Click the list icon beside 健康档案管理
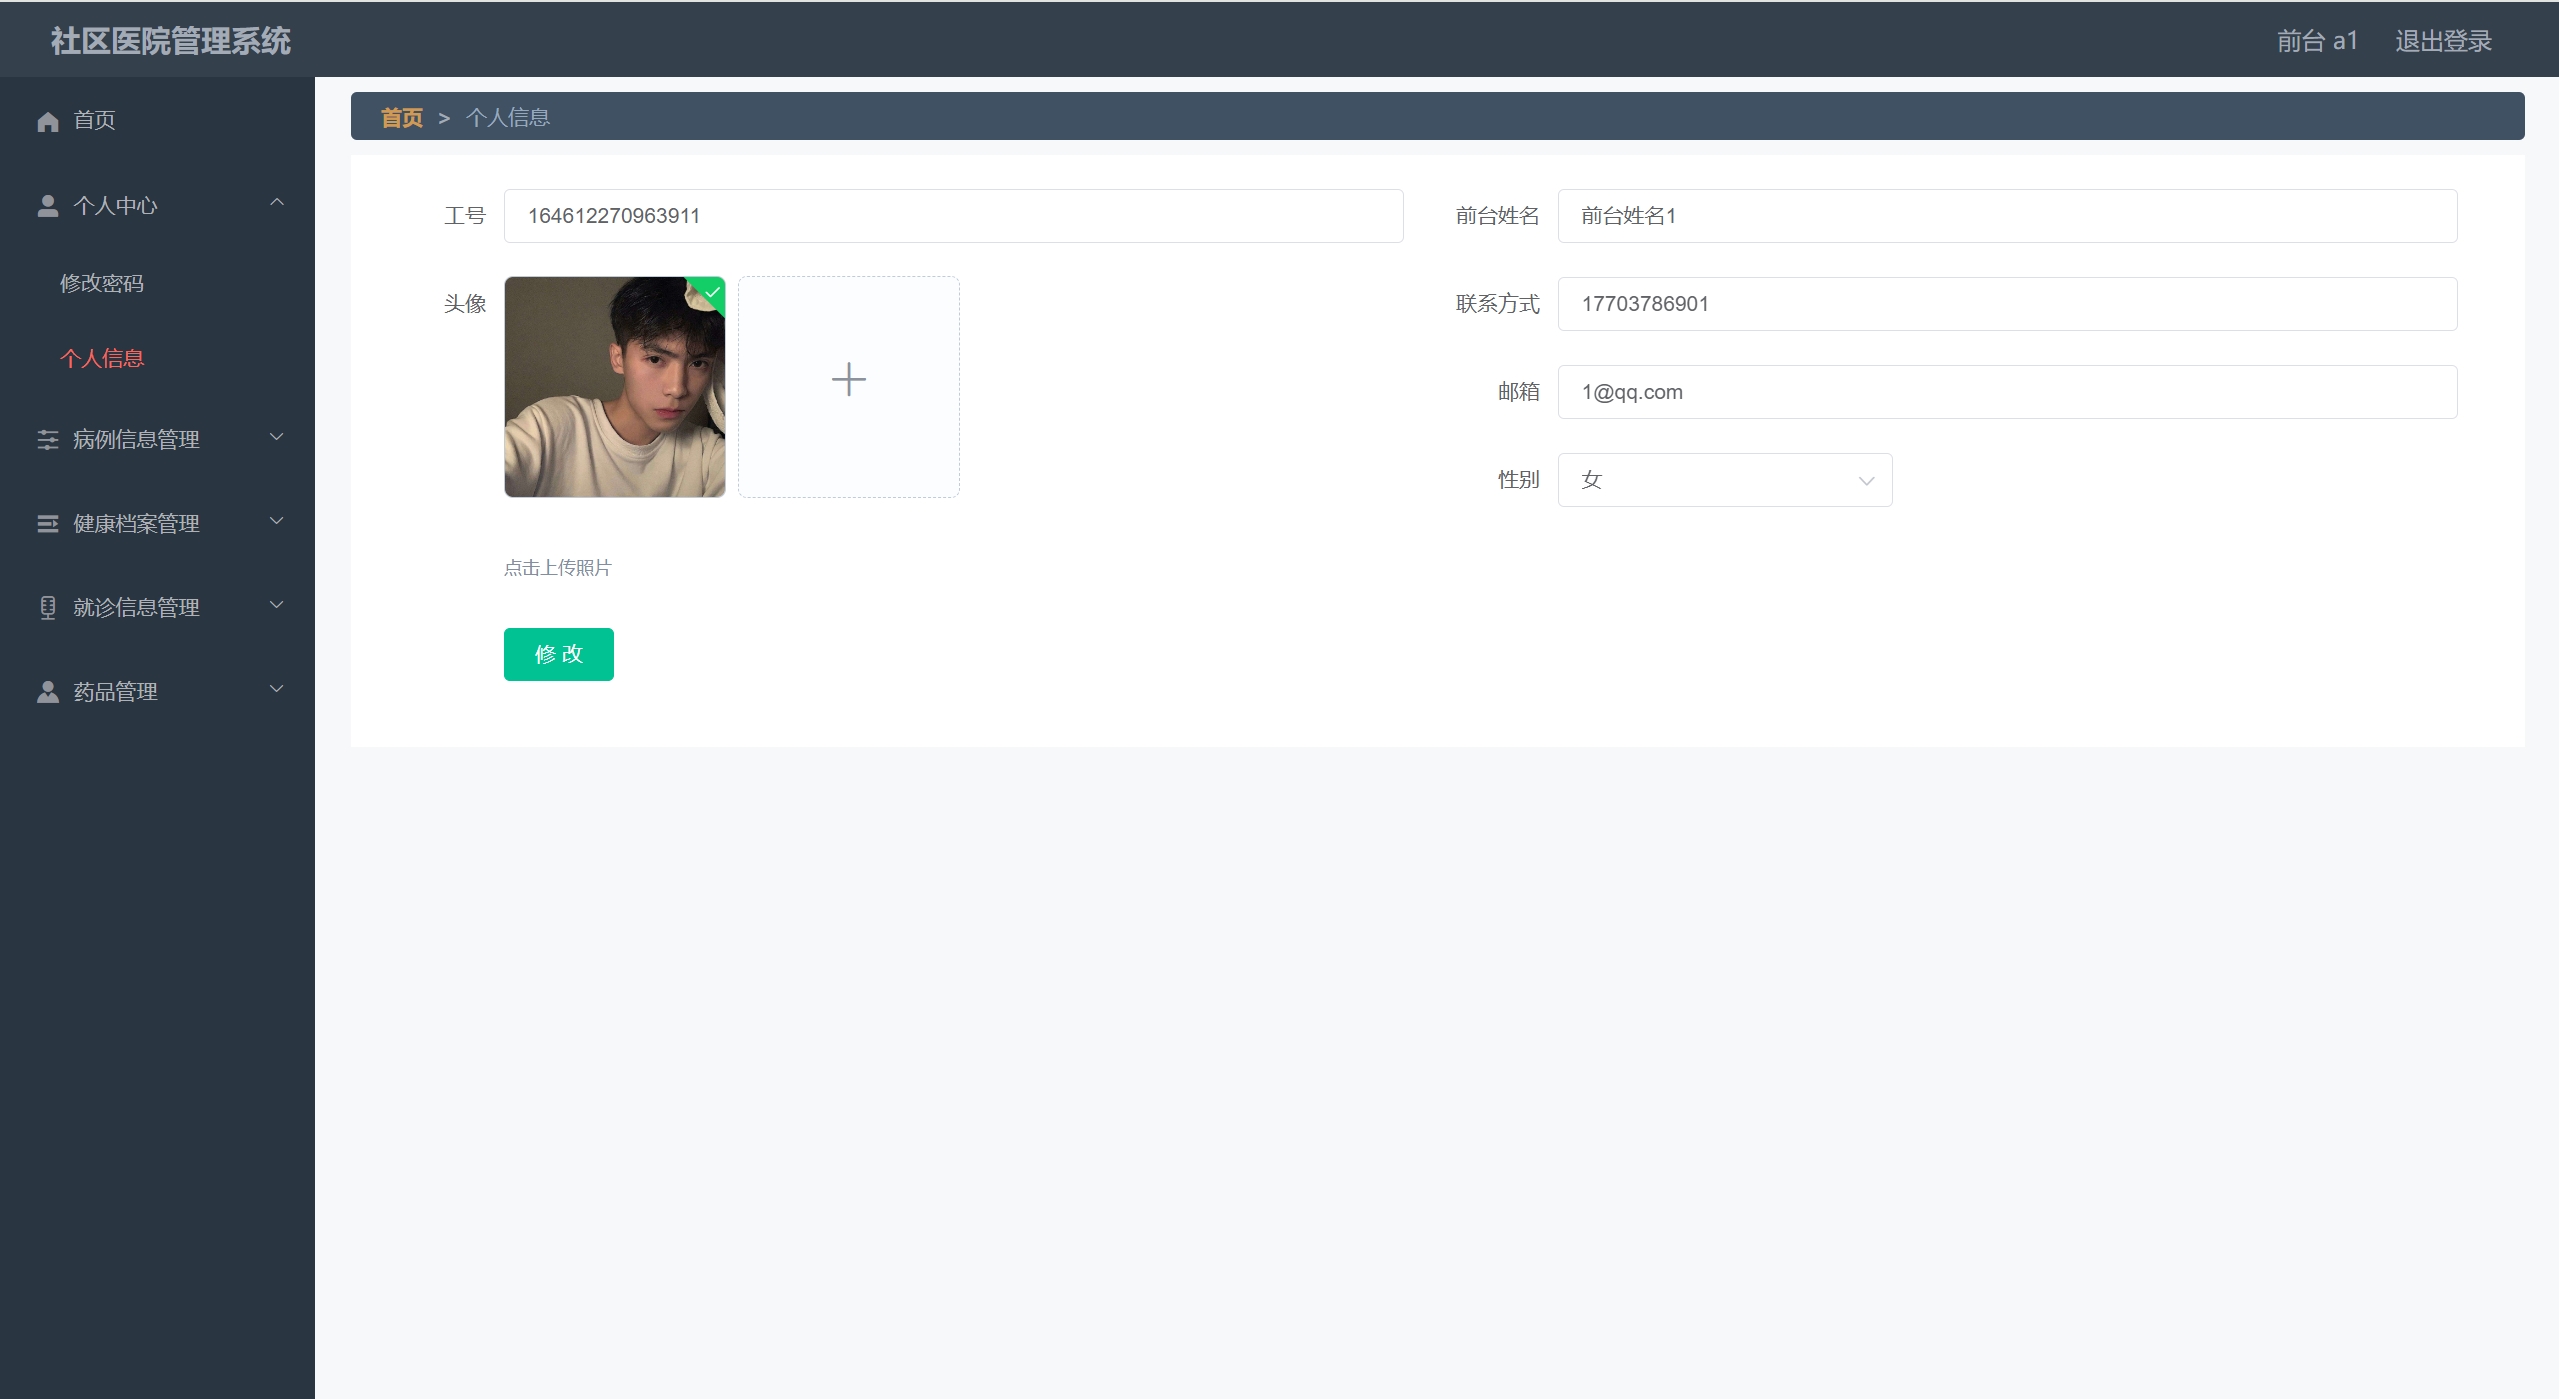Viewport: 2559px width, 1399px height. (48, 524)
